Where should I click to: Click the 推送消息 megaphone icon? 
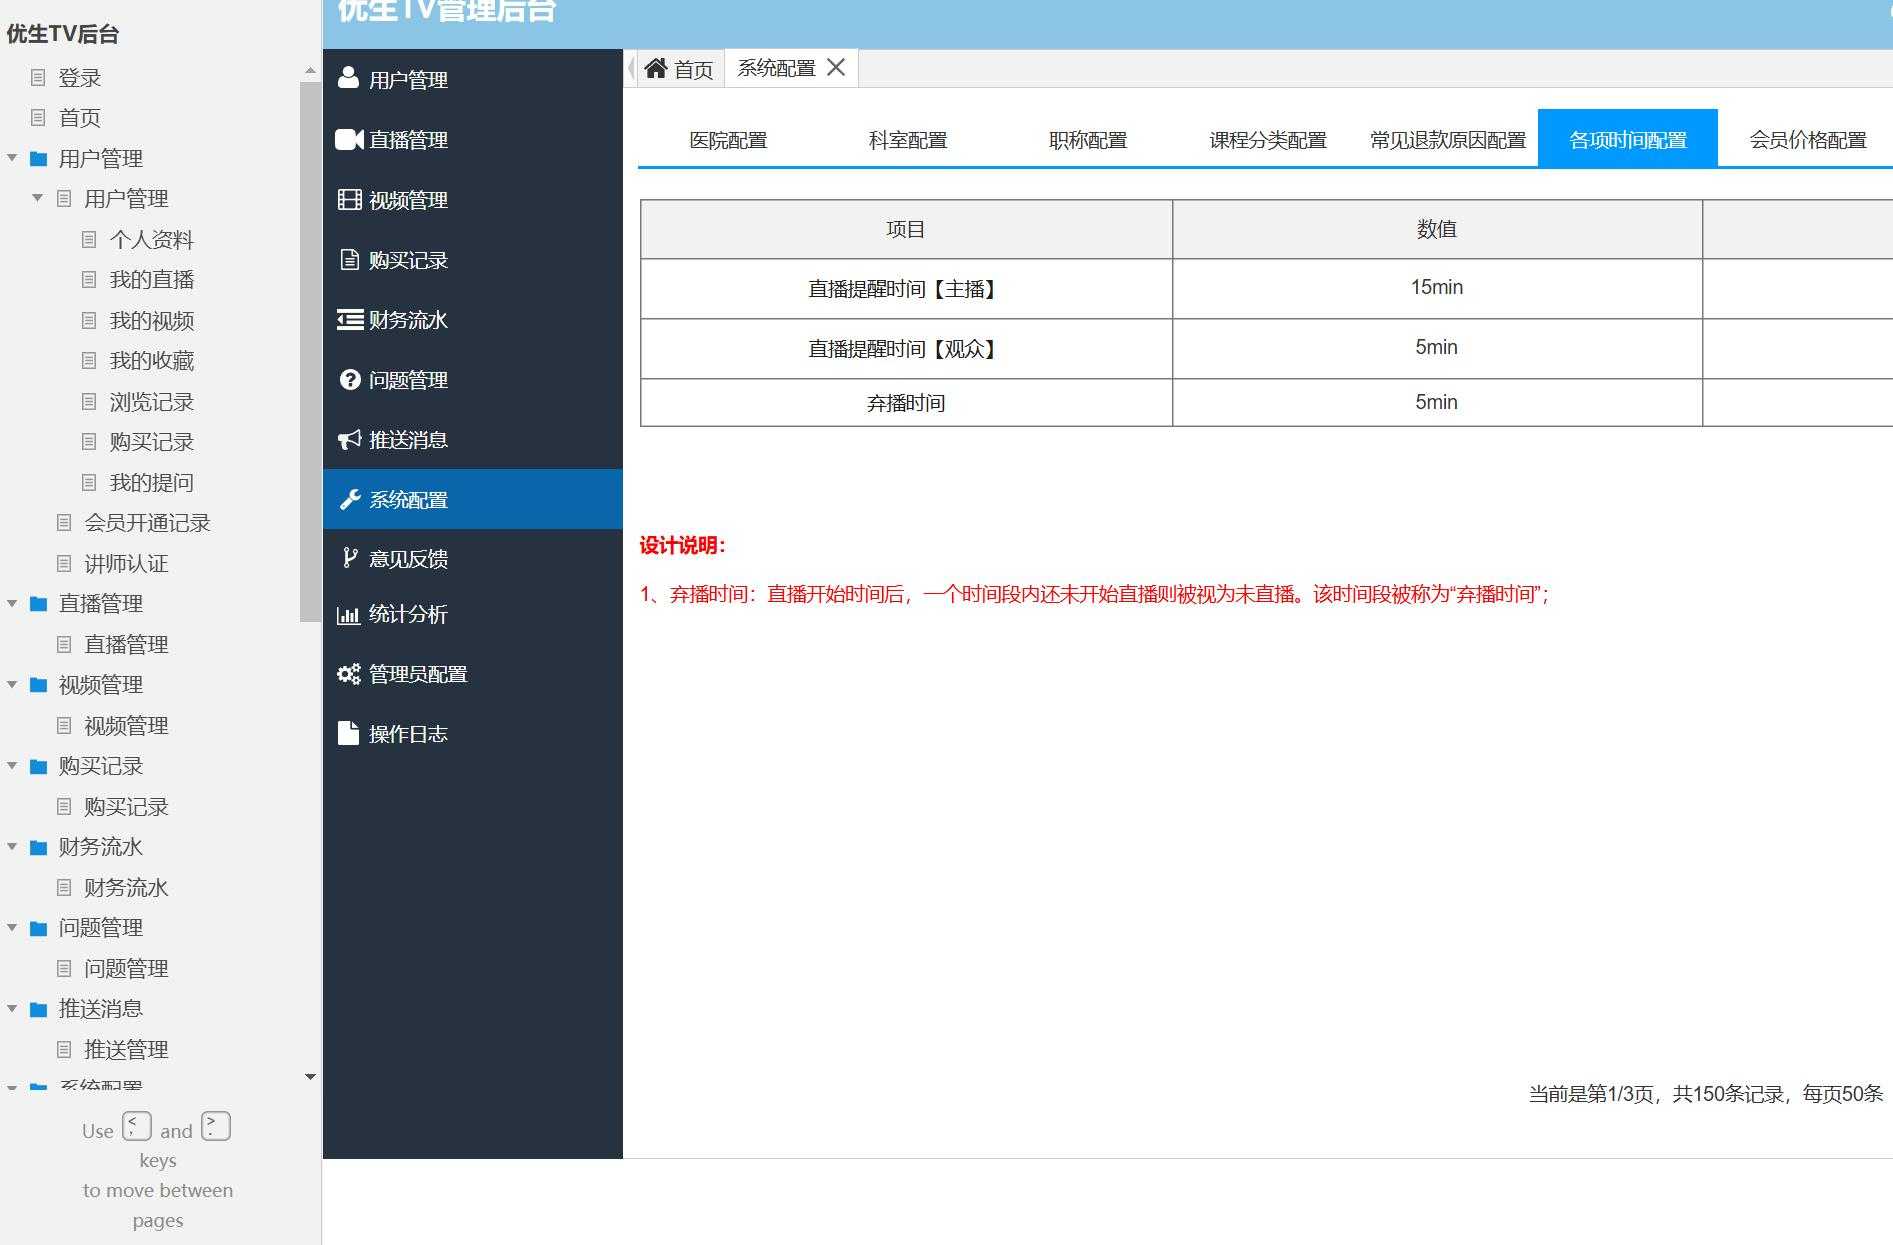[348, 439]
